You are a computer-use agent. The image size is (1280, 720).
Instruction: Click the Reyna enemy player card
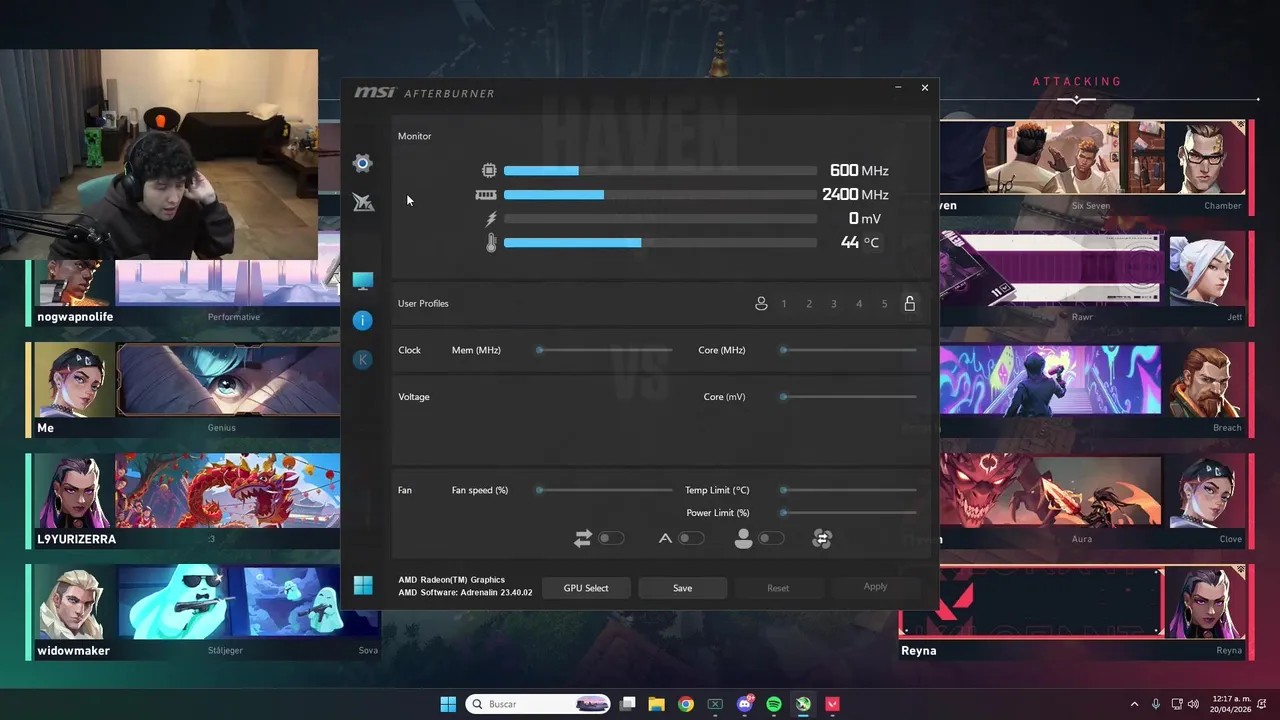tap(1075, 612)
